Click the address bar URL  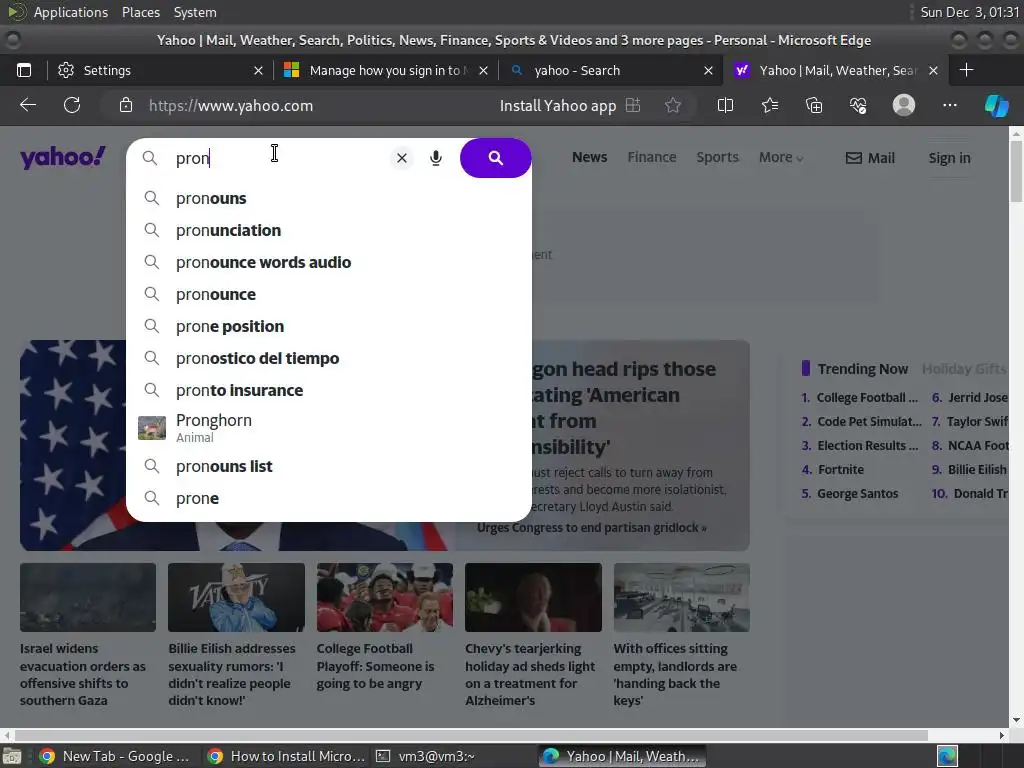[231, 105]
